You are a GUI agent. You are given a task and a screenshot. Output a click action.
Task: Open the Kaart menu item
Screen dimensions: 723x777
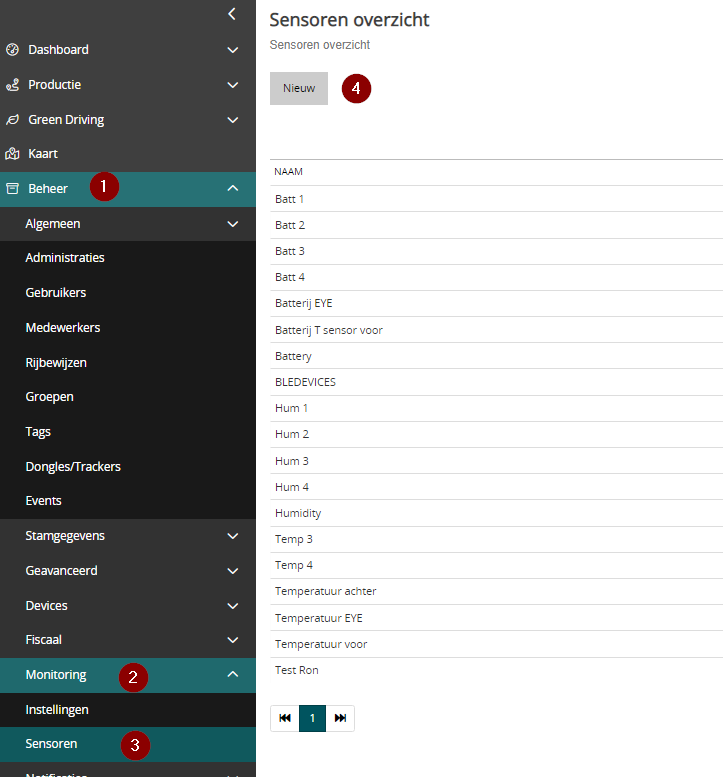pyautogui.click(x=128, y=154)
